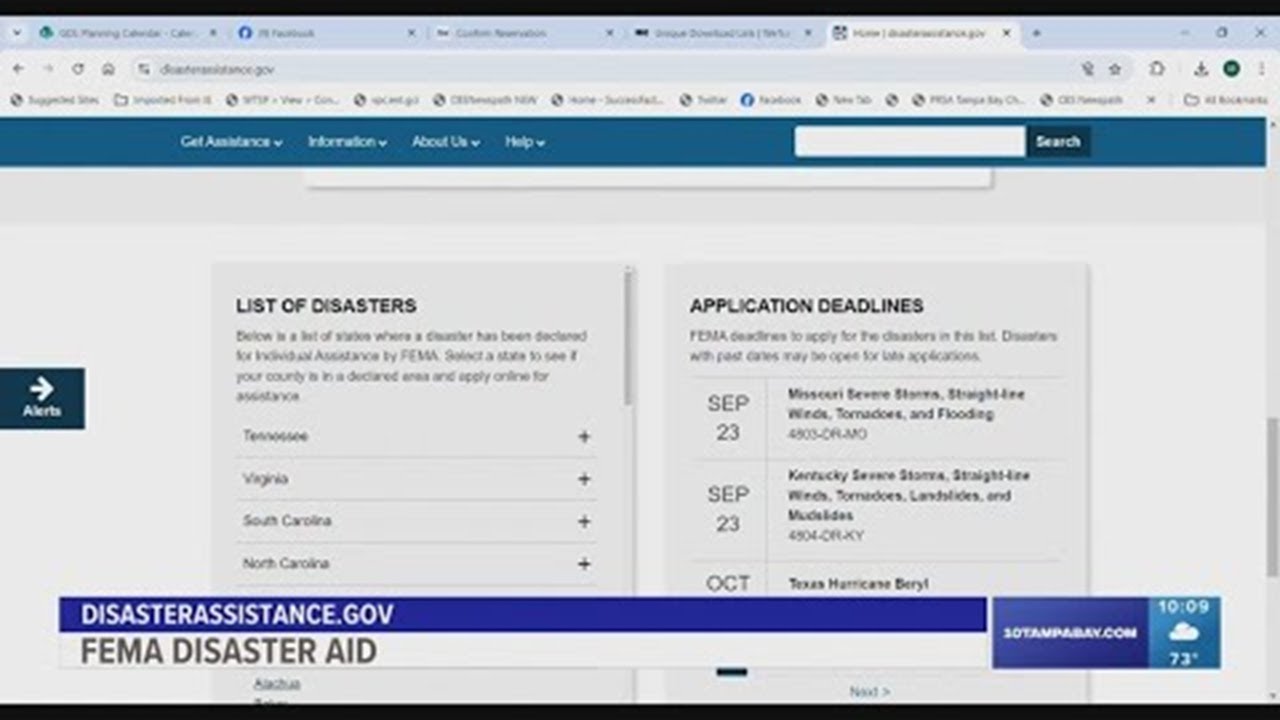This screenshot has height=720, width=1280.
Task: Expand the Help menu
Action: 525,142
